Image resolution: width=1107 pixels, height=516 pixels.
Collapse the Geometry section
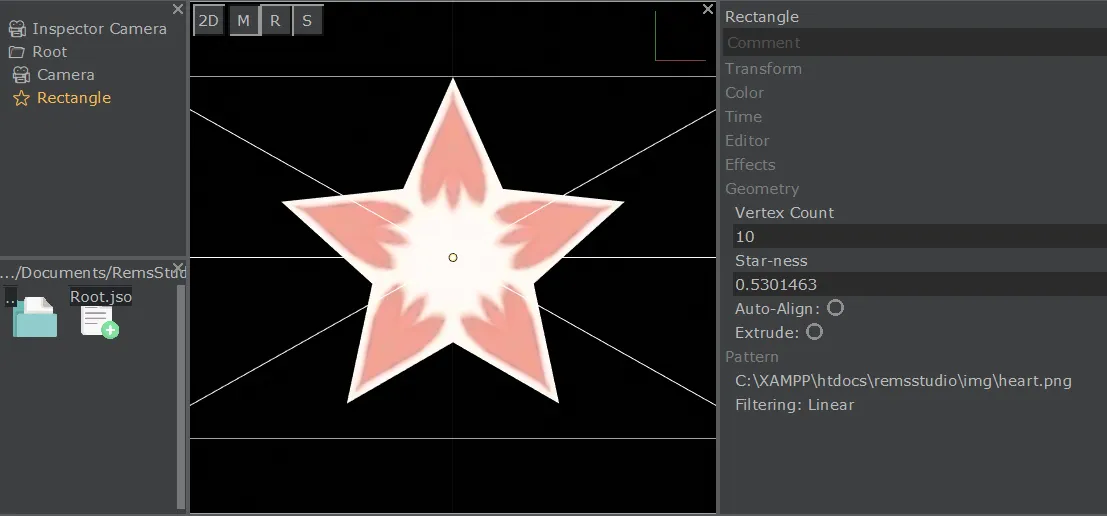[x=762, y=188]
